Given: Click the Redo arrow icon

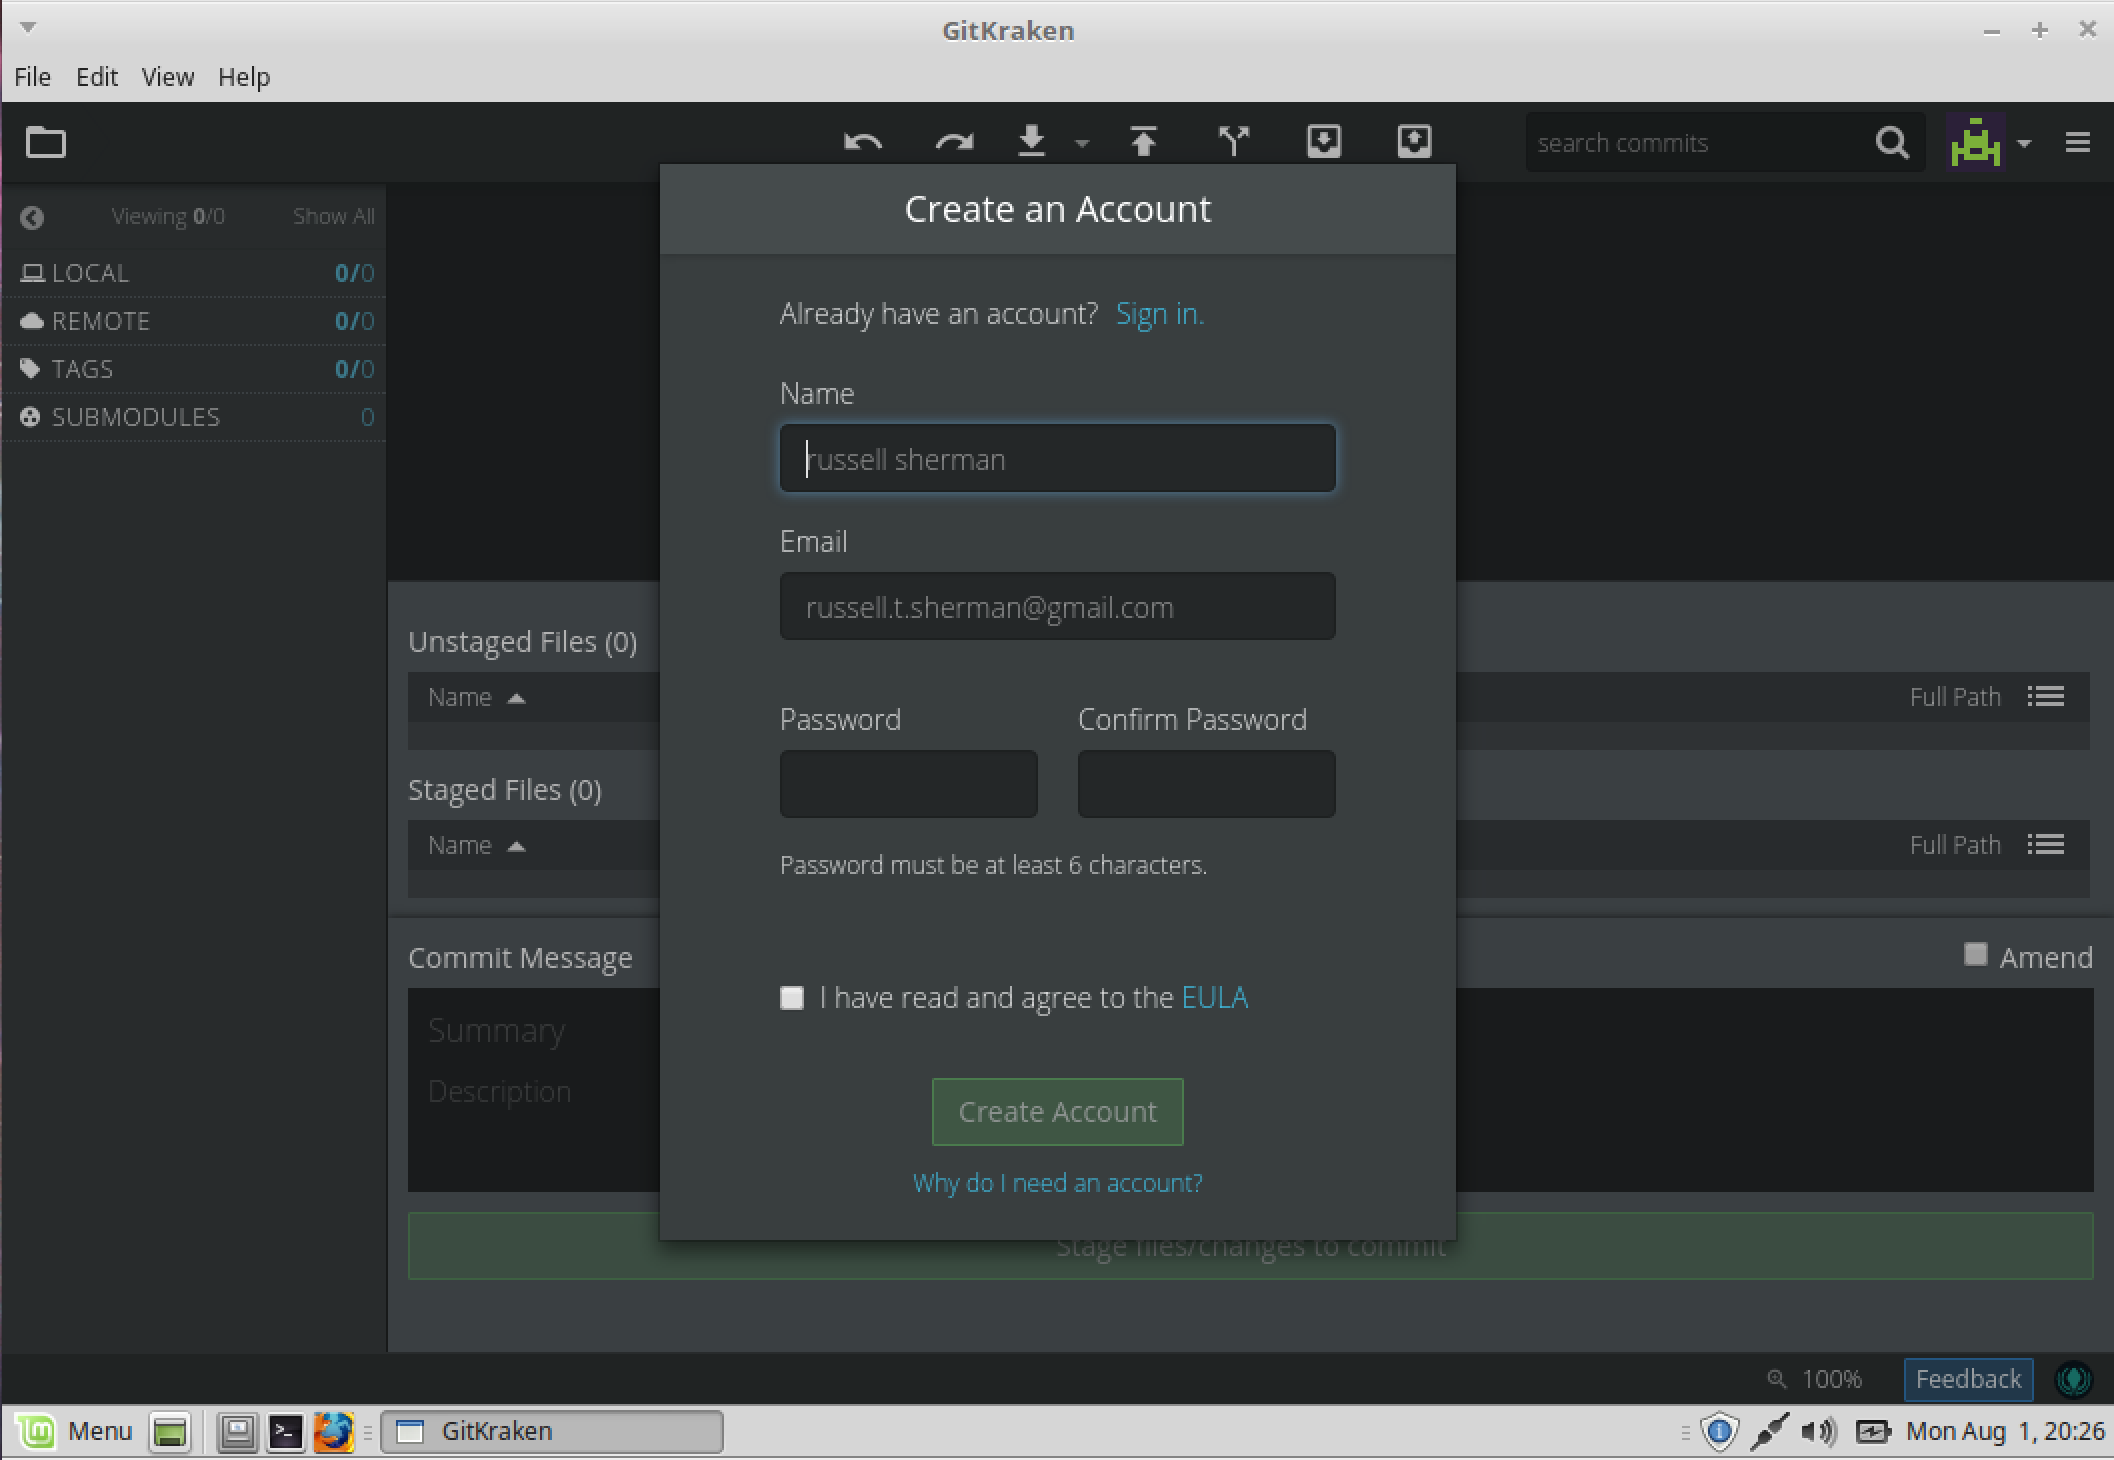Looking at the screenshot, I should (x=954, y=142).
